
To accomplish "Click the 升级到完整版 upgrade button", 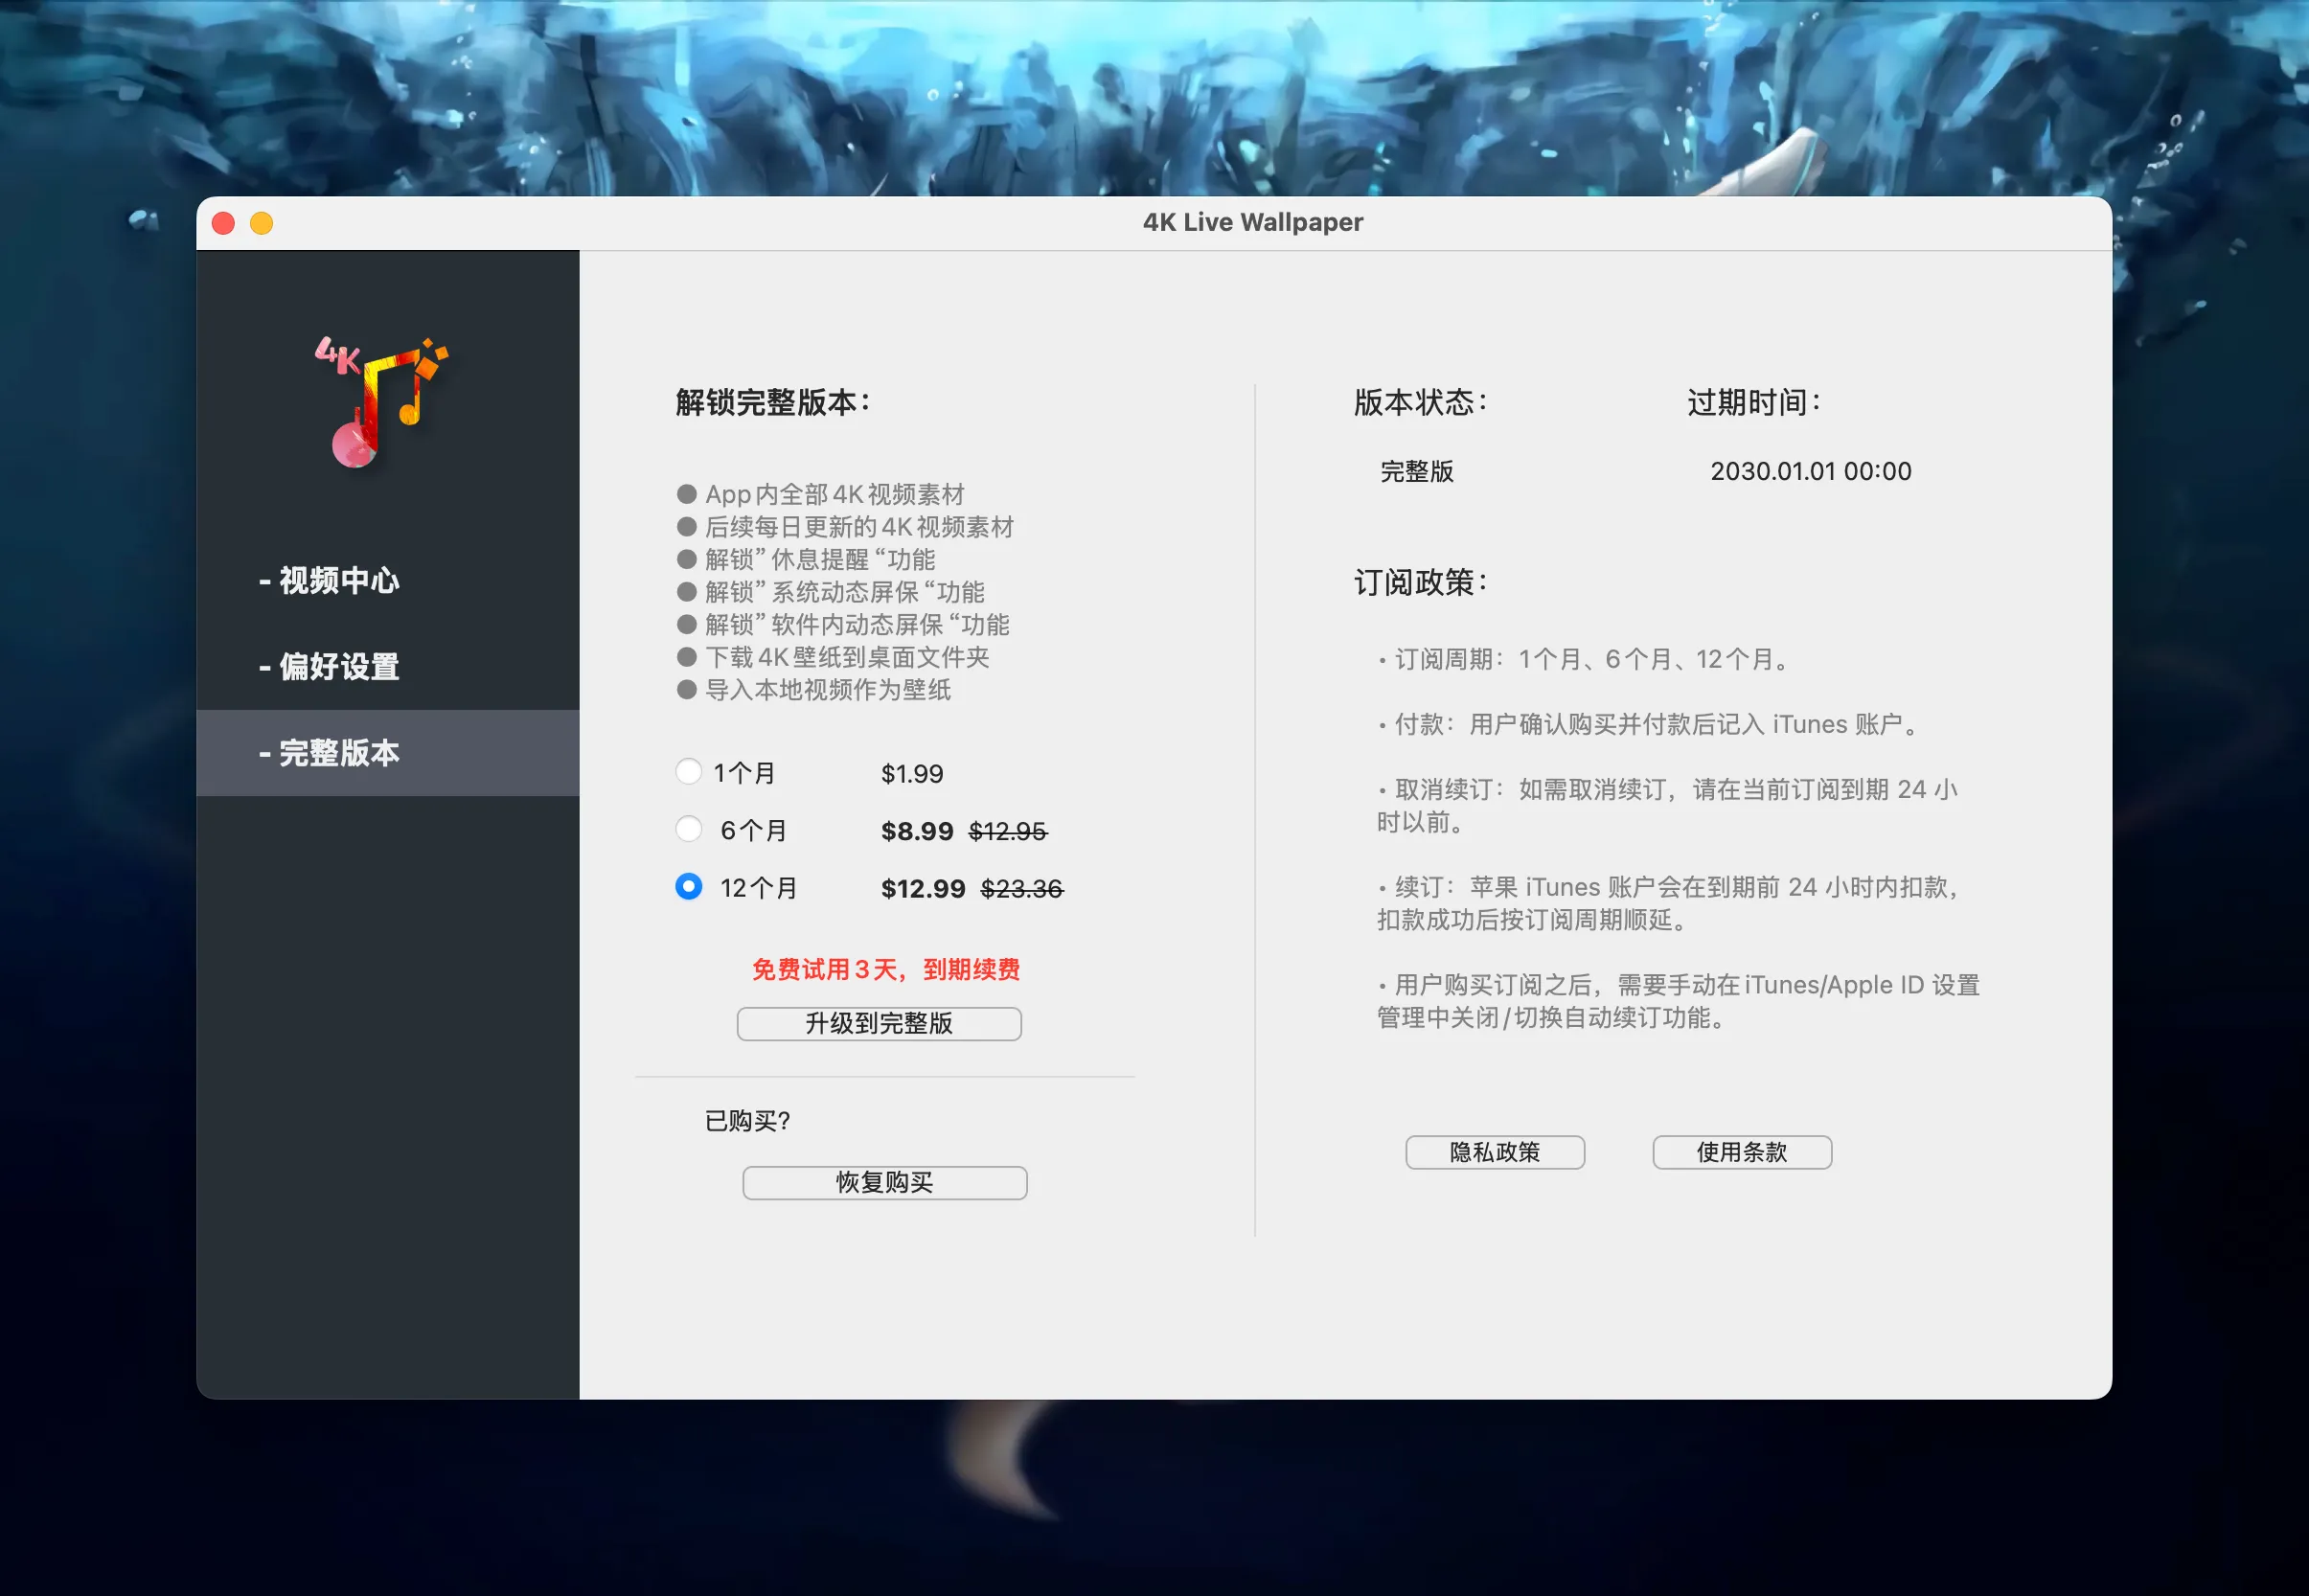I will point(879,1023).
